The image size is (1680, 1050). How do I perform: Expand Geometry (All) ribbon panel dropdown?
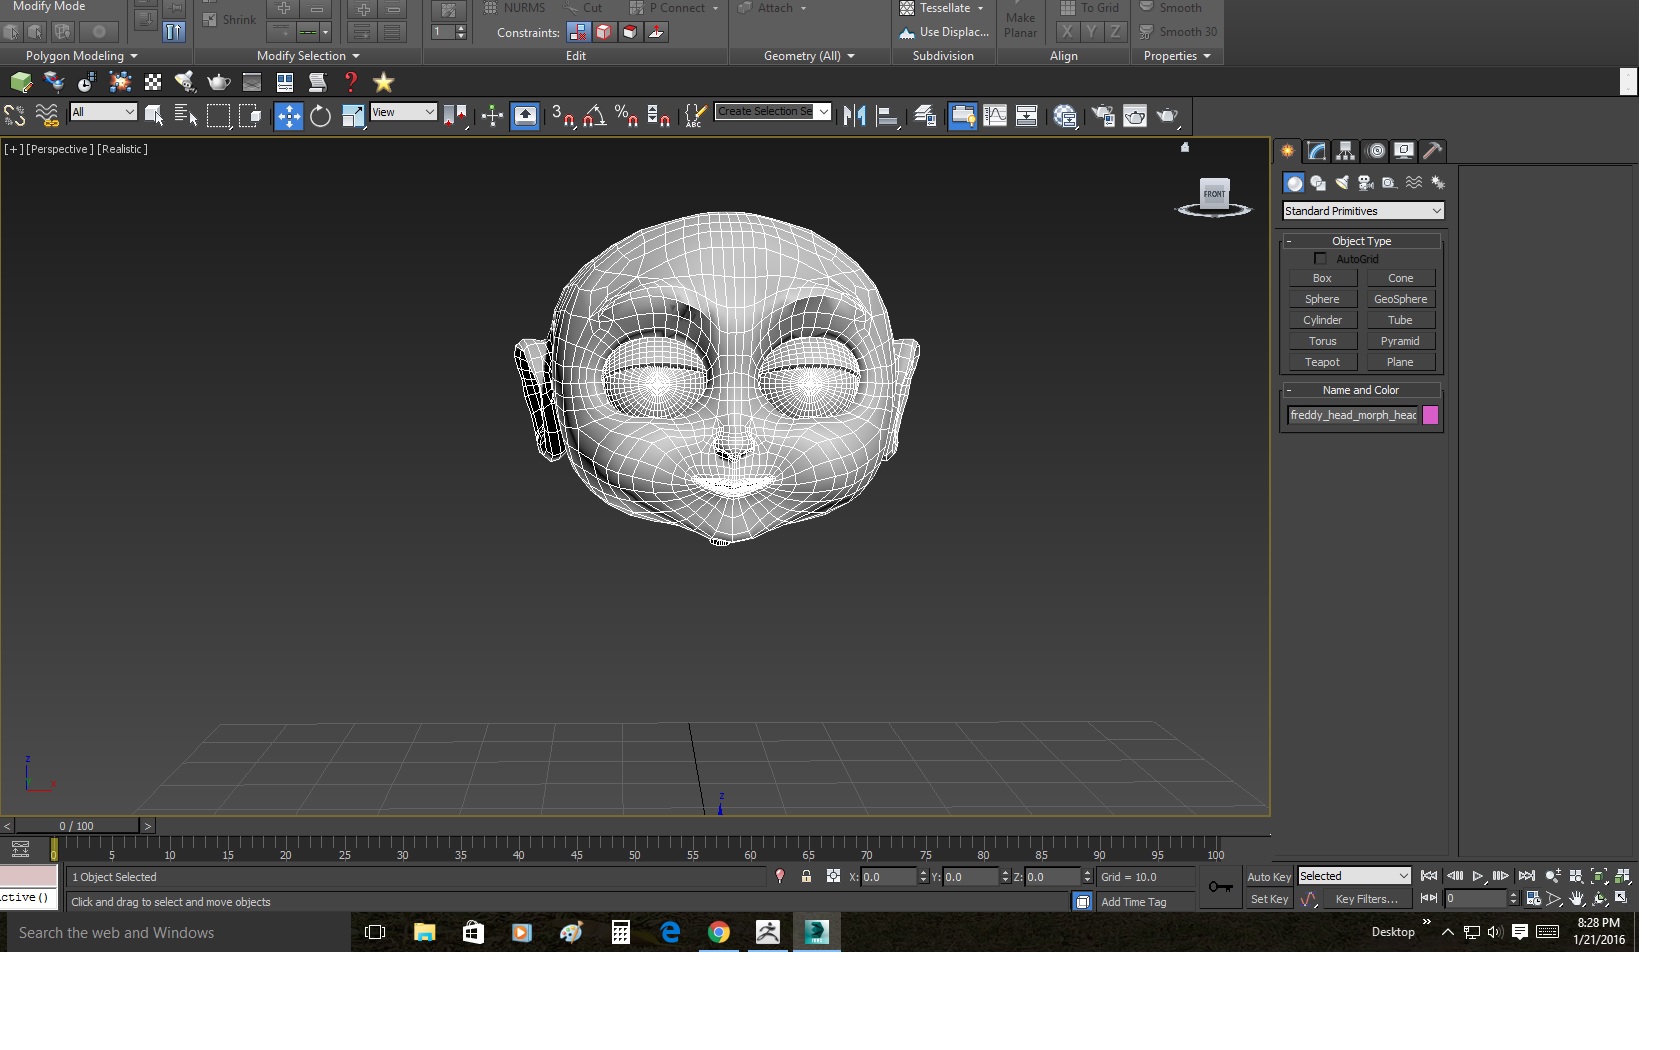pos(809,56)
